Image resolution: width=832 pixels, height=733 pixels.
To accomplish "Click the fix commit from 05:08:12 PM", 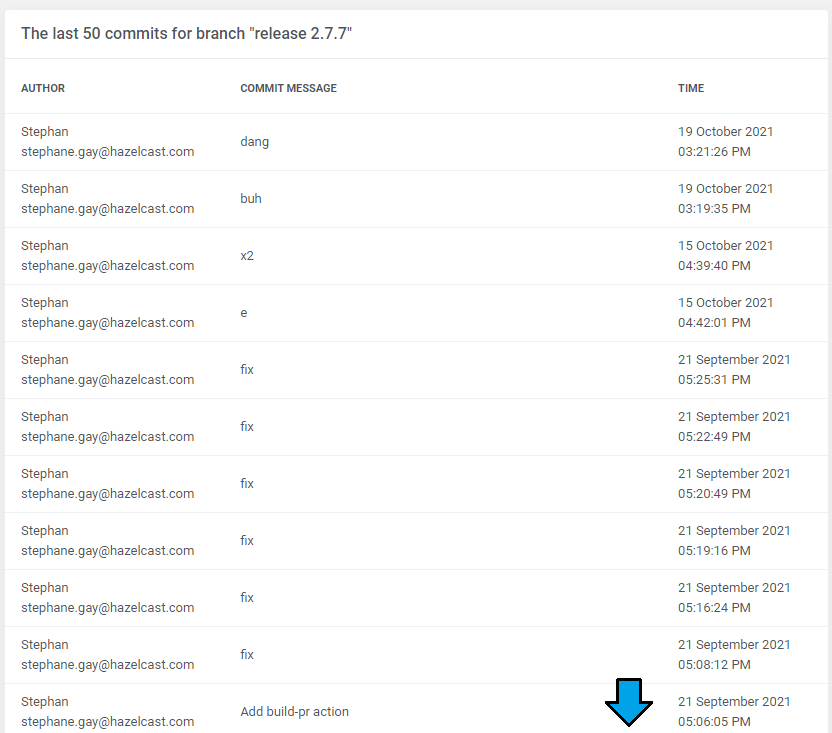I will pyautogui.click(x=247, y=654).
